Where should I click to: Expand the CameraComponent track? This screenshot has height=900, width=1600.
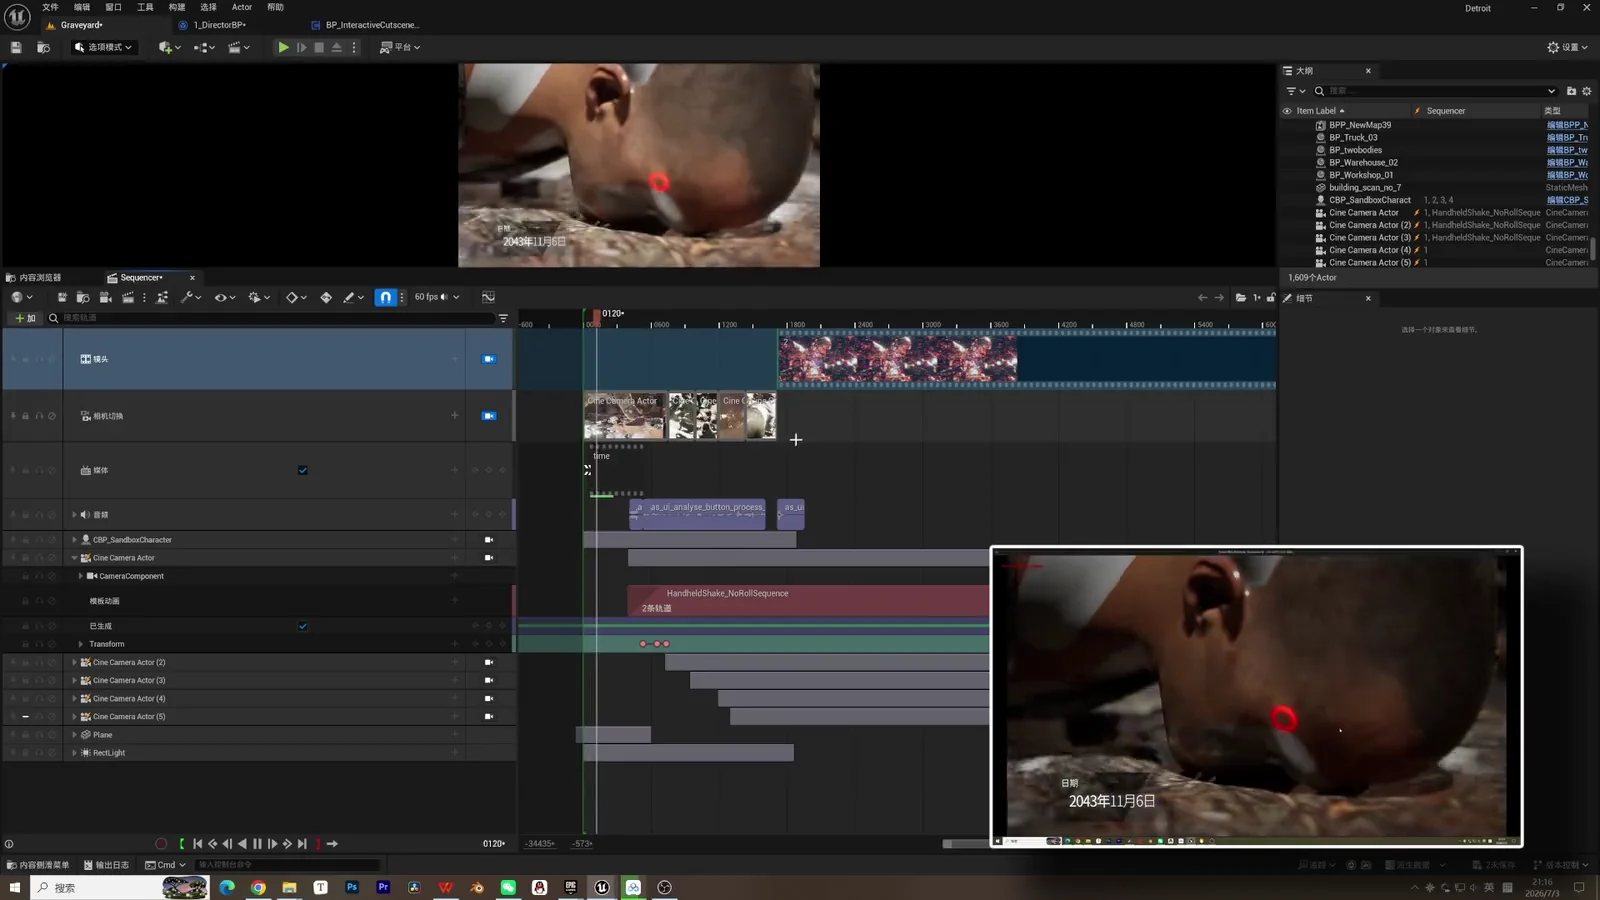pyautogui.click(x=81, y=576)
